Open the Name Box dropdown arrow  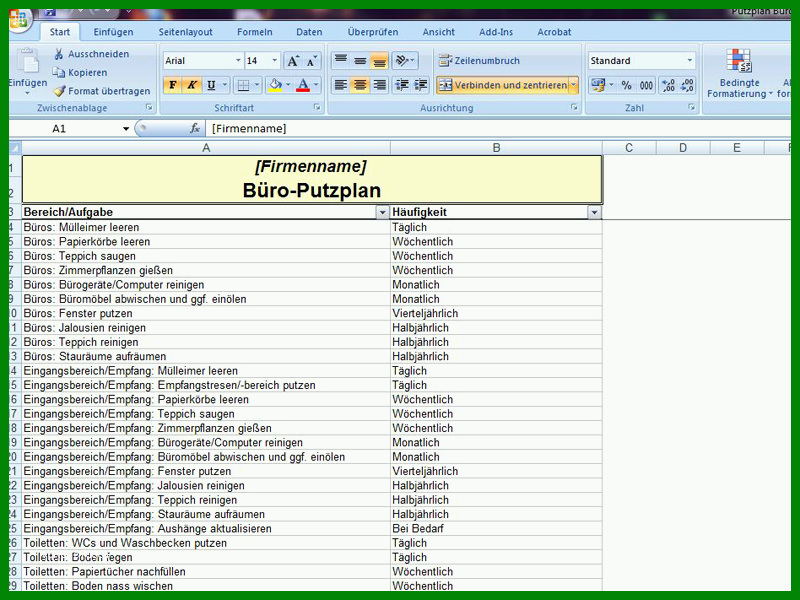pyautogui.click(x=126, y=129)
